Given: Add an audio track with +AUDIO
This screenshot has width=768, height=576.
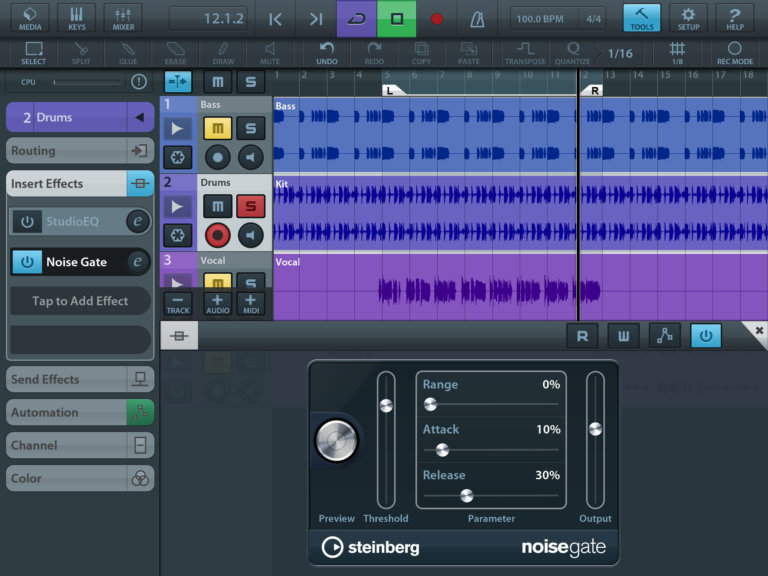Looking at the screenshot, I should point(217,304).
